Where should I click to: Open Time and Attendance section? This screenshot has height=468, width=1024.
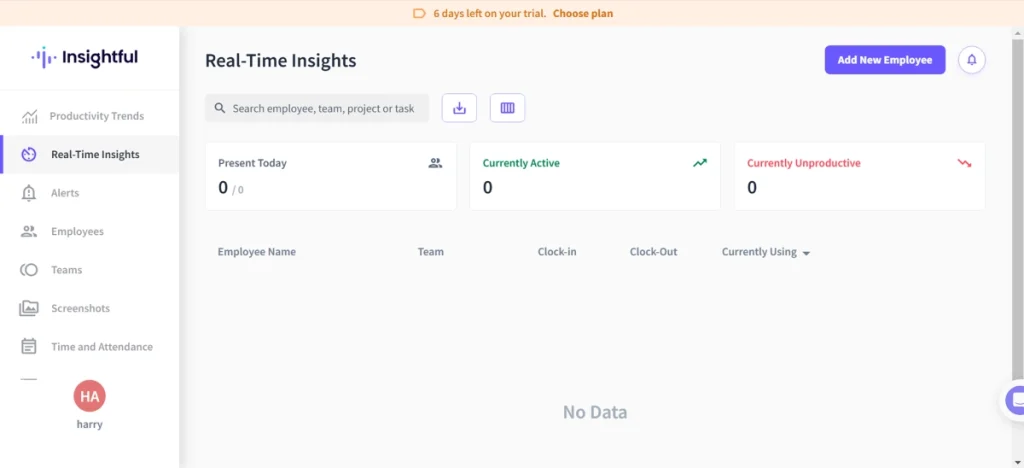point(89,347)
